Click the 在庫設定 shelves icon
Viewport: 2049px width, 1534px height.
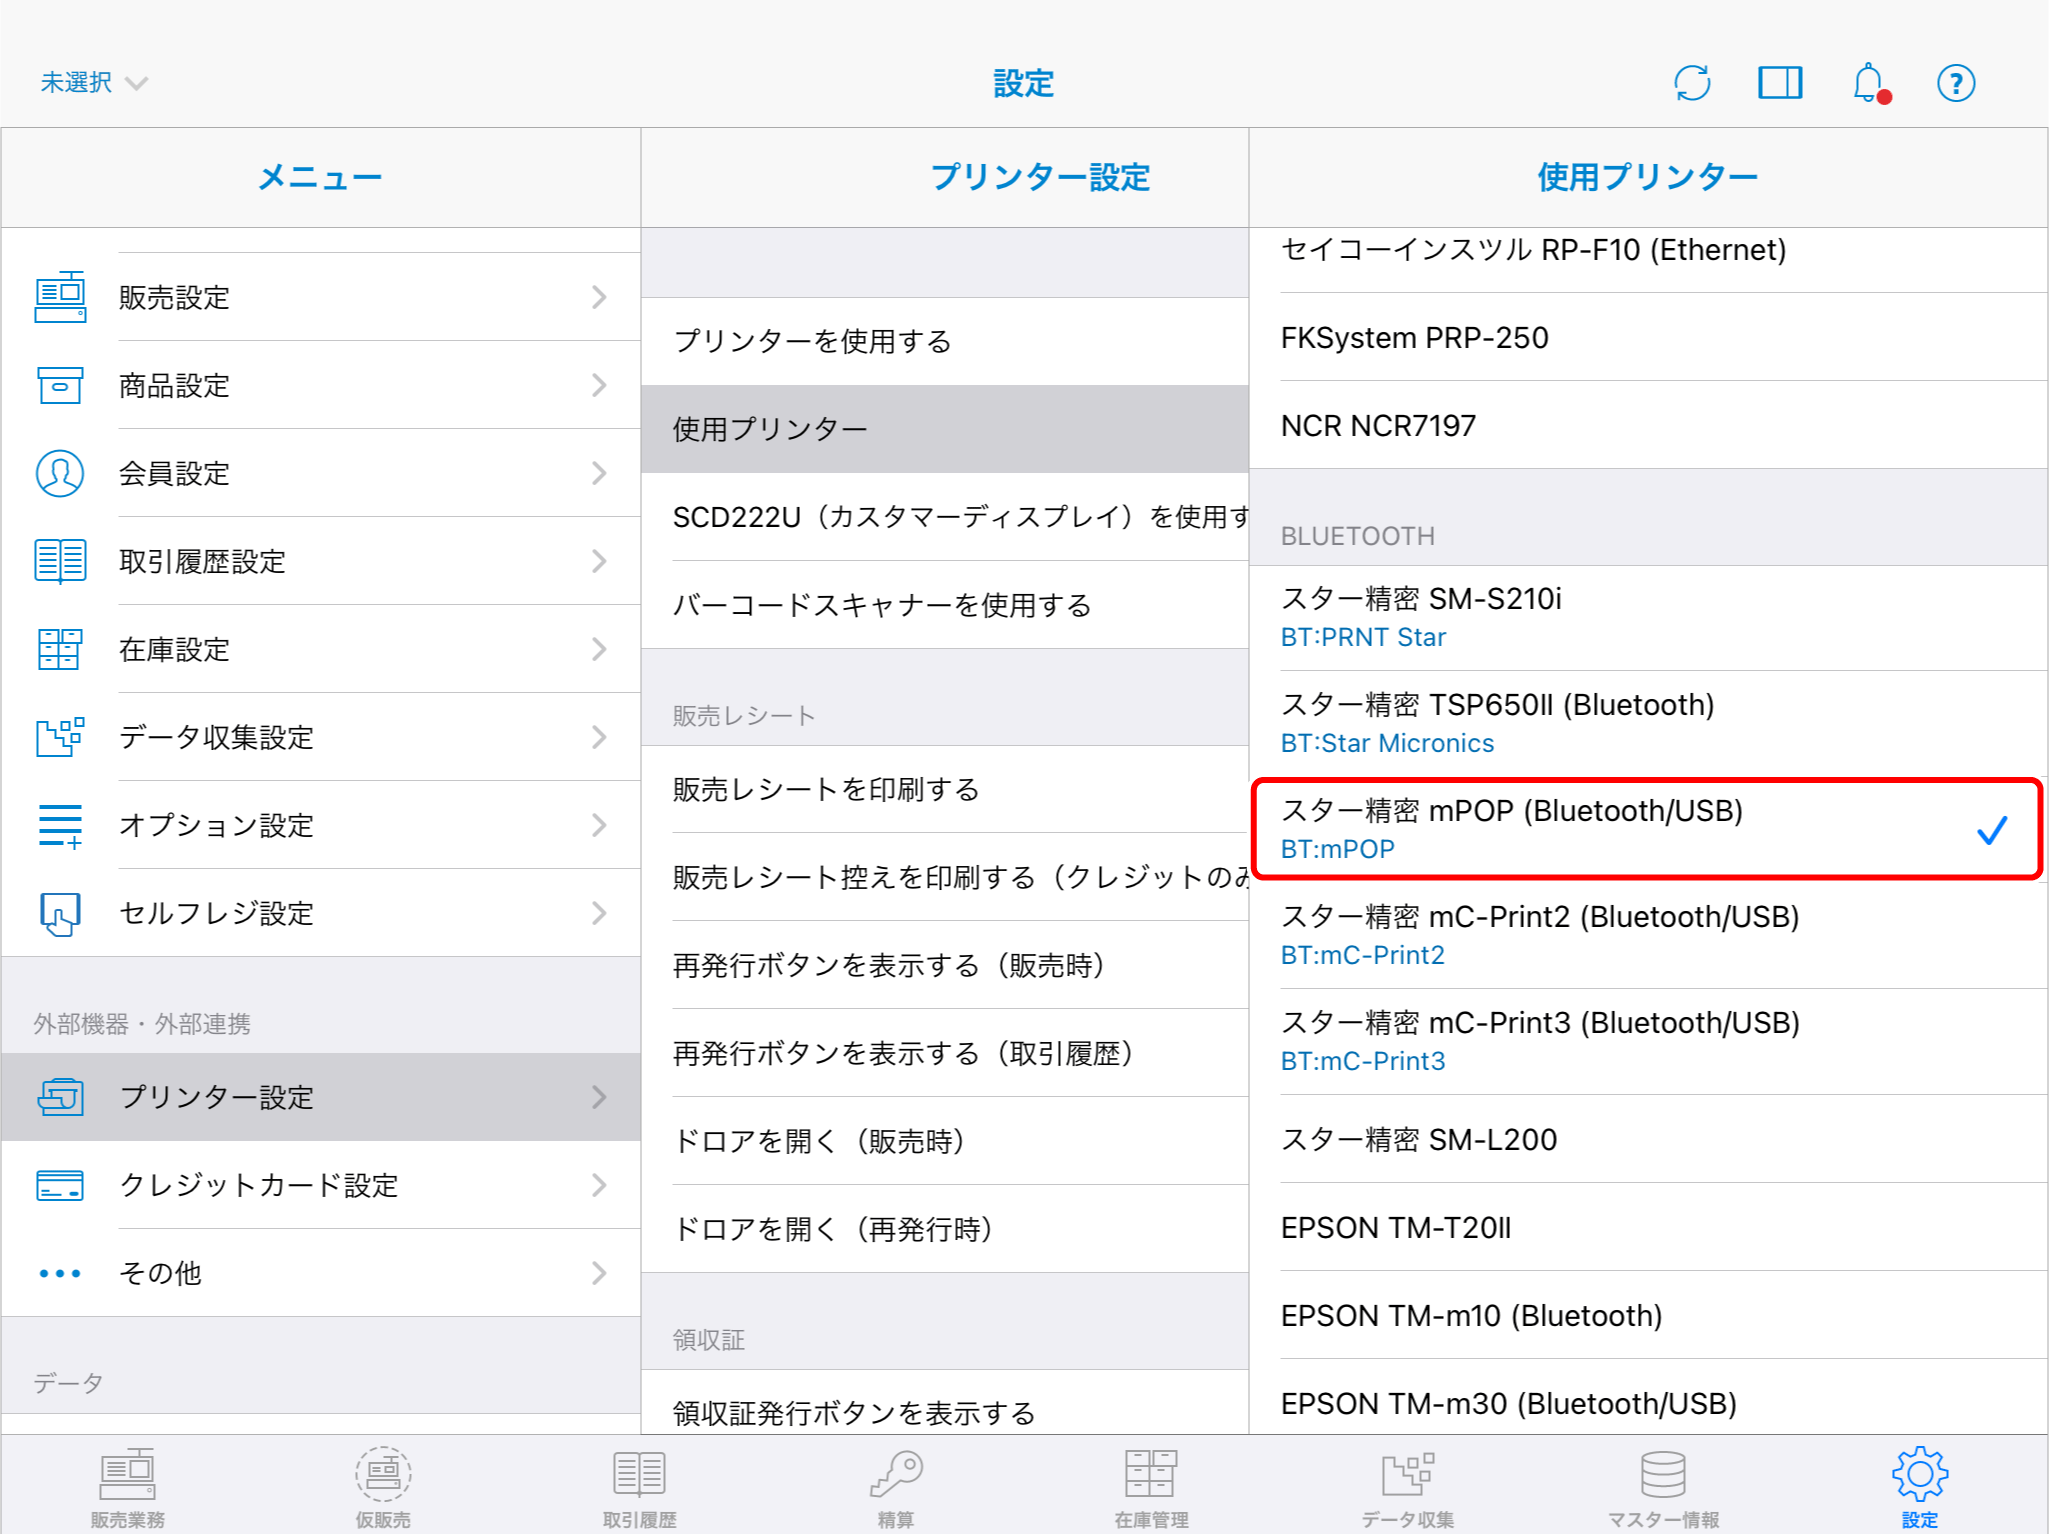click(60, 649)
